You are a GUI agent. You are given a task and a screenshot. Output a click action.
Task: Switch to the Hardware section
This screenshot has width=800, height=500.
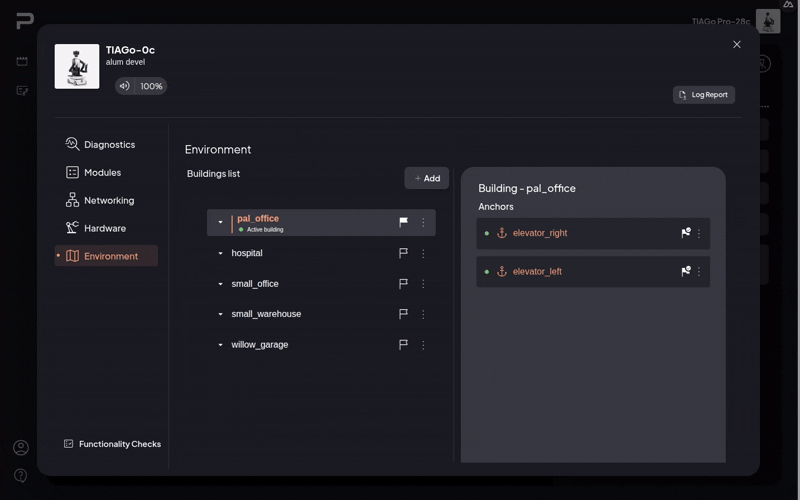(96, 228)
